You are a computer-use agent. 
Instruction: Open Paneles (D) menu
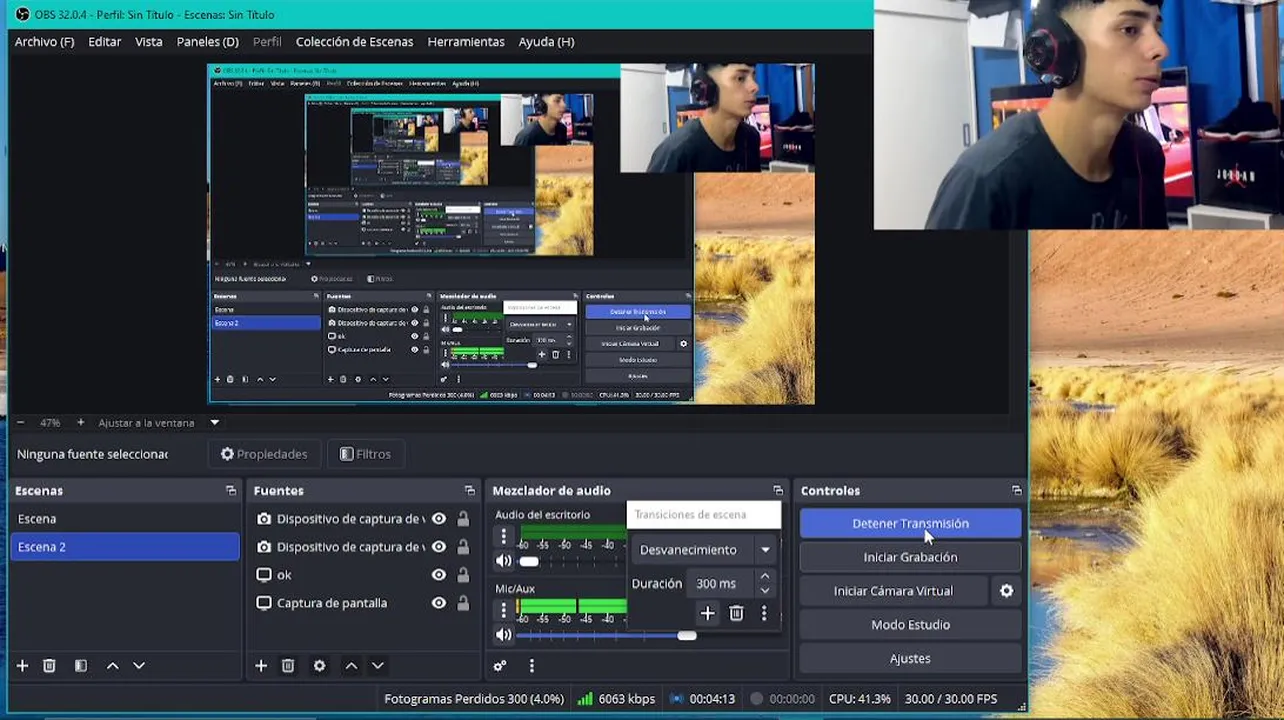pos(207,42)
